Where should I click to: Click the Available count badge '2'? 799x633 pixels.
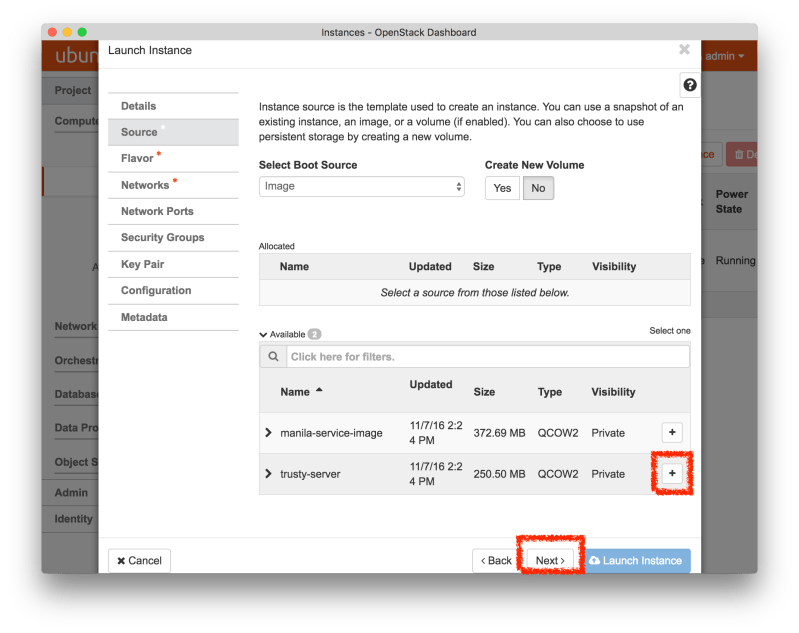coord(314,334)
